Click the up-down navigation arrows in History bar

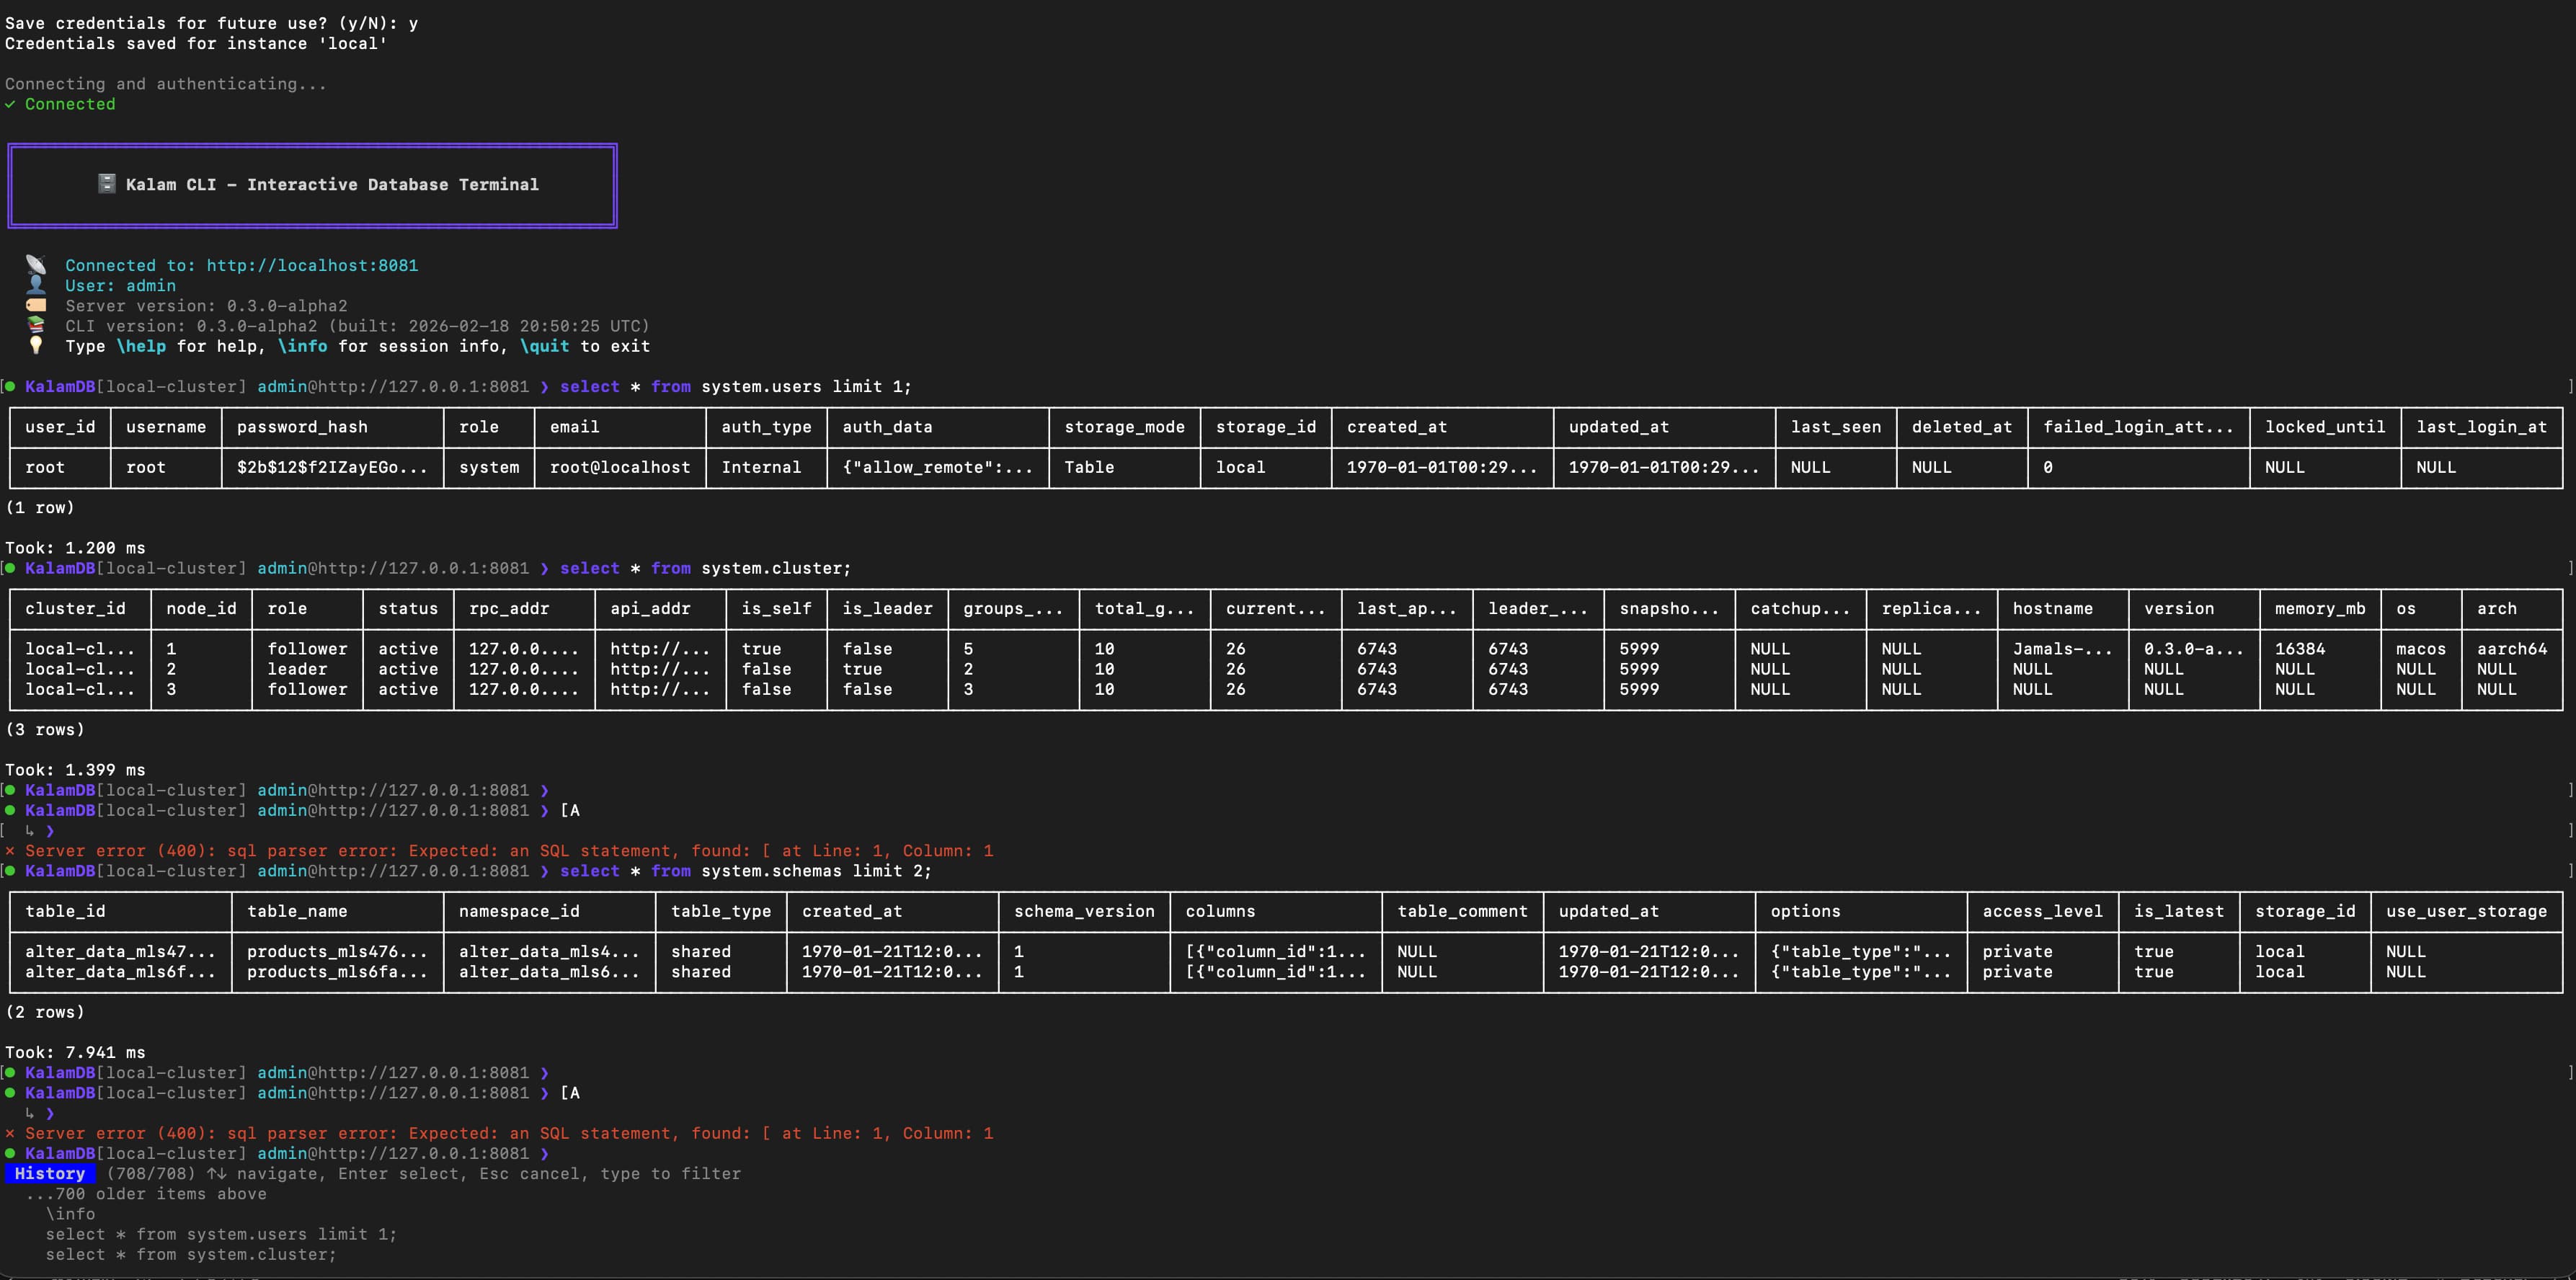tap(216, 1174)
